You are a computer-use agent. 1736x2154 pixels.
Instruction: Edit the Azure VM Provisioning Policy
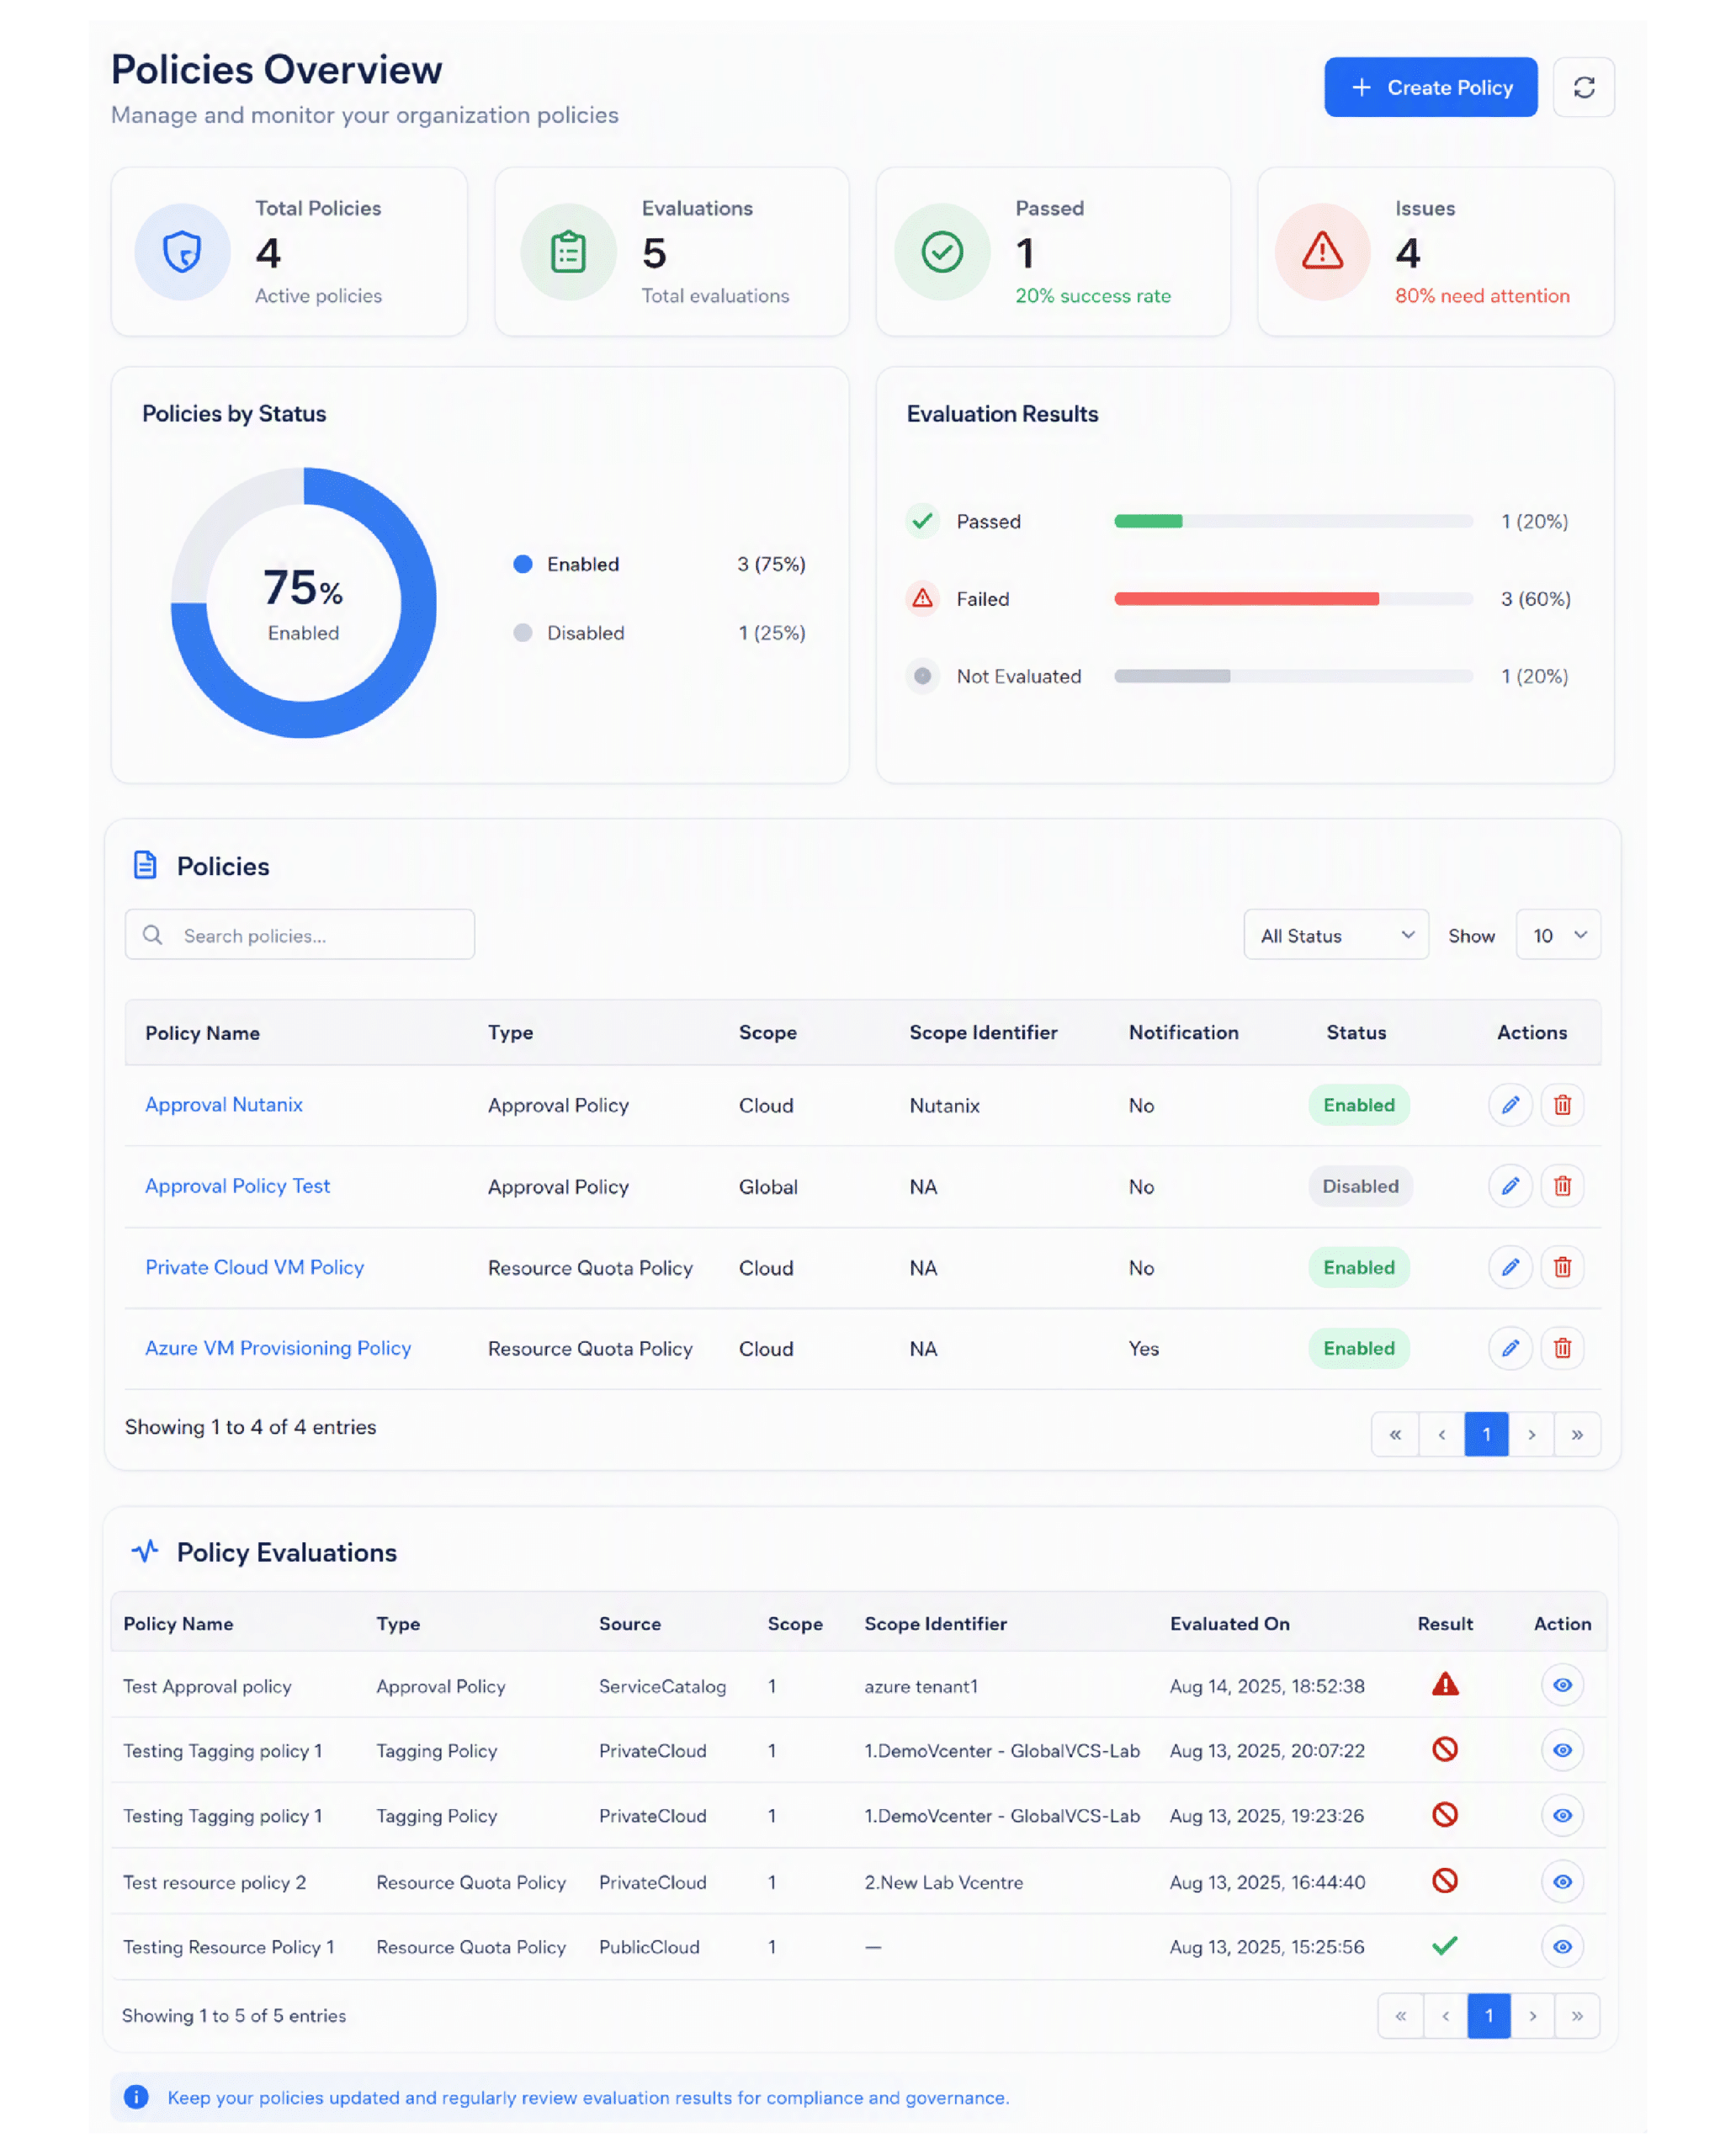click(1510, 1348)
